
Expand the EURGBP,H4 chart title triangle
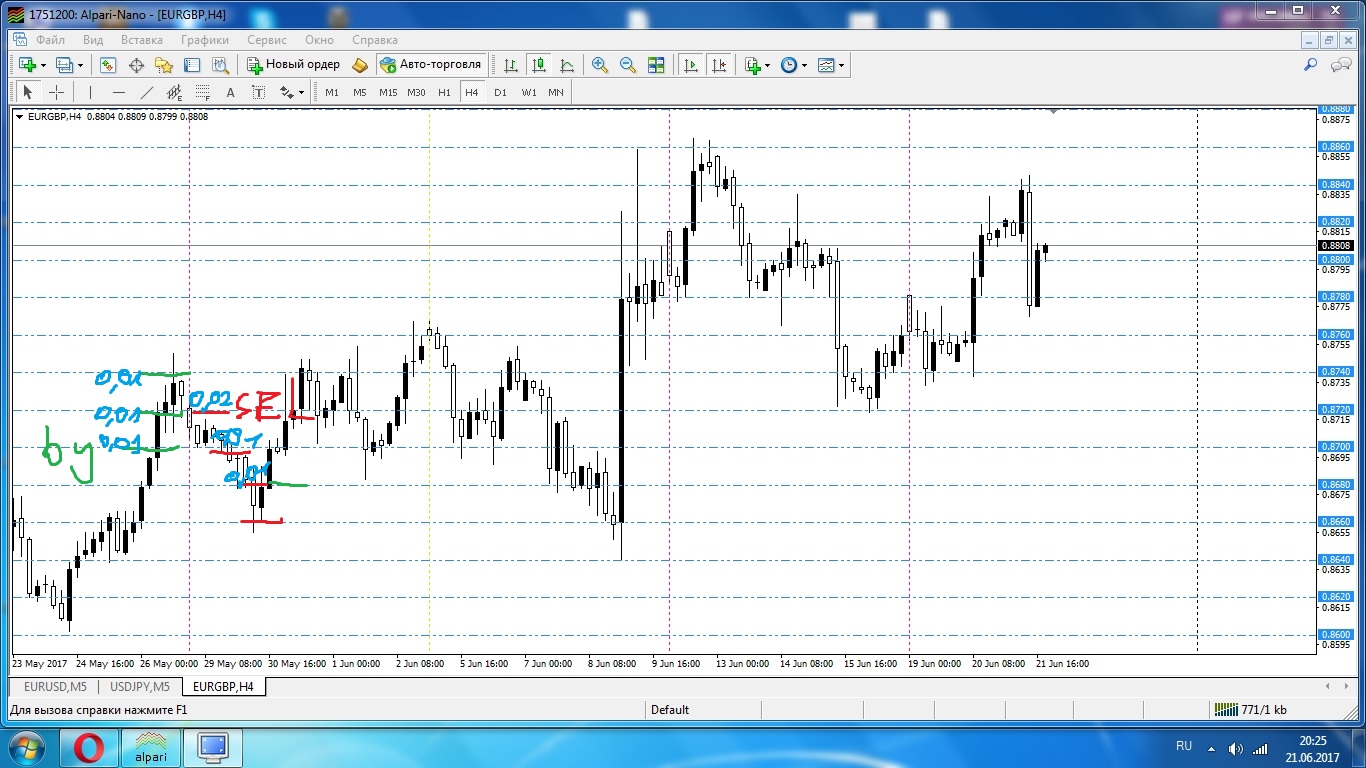tap(20, 116)
